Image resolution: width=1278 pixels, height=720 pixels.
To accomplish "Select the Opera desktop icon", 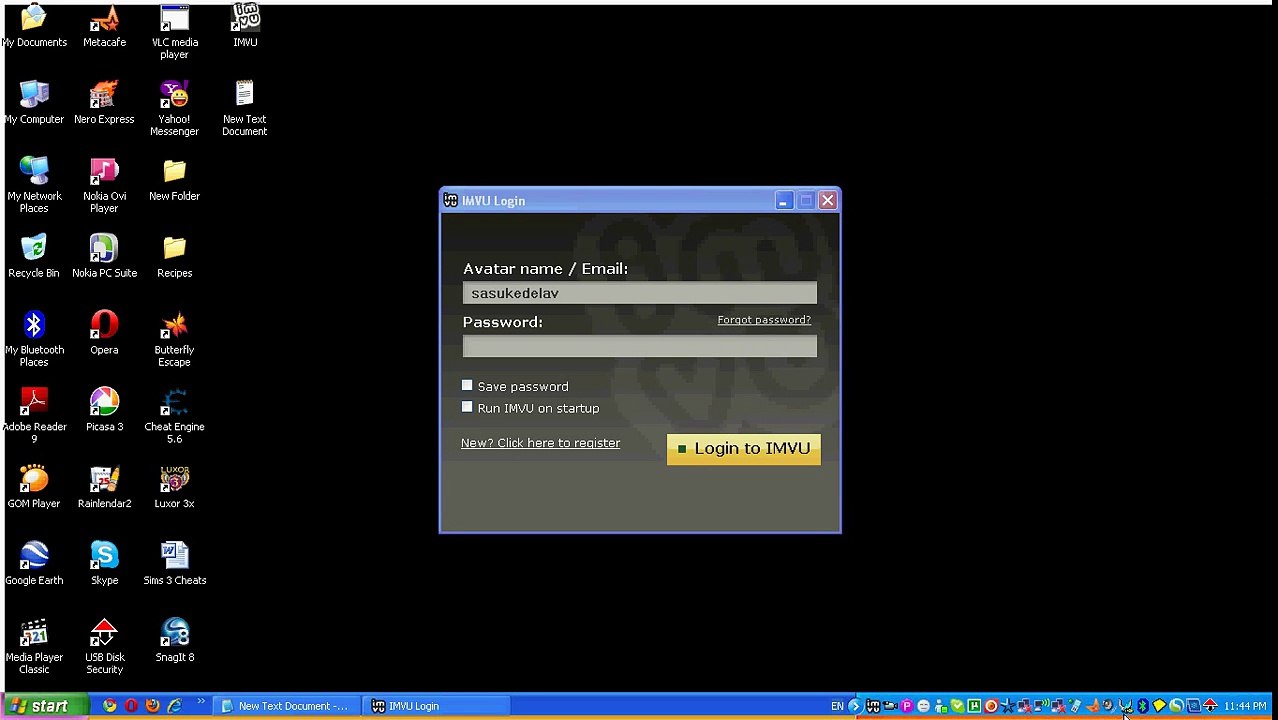I will (x=104, y=333).
